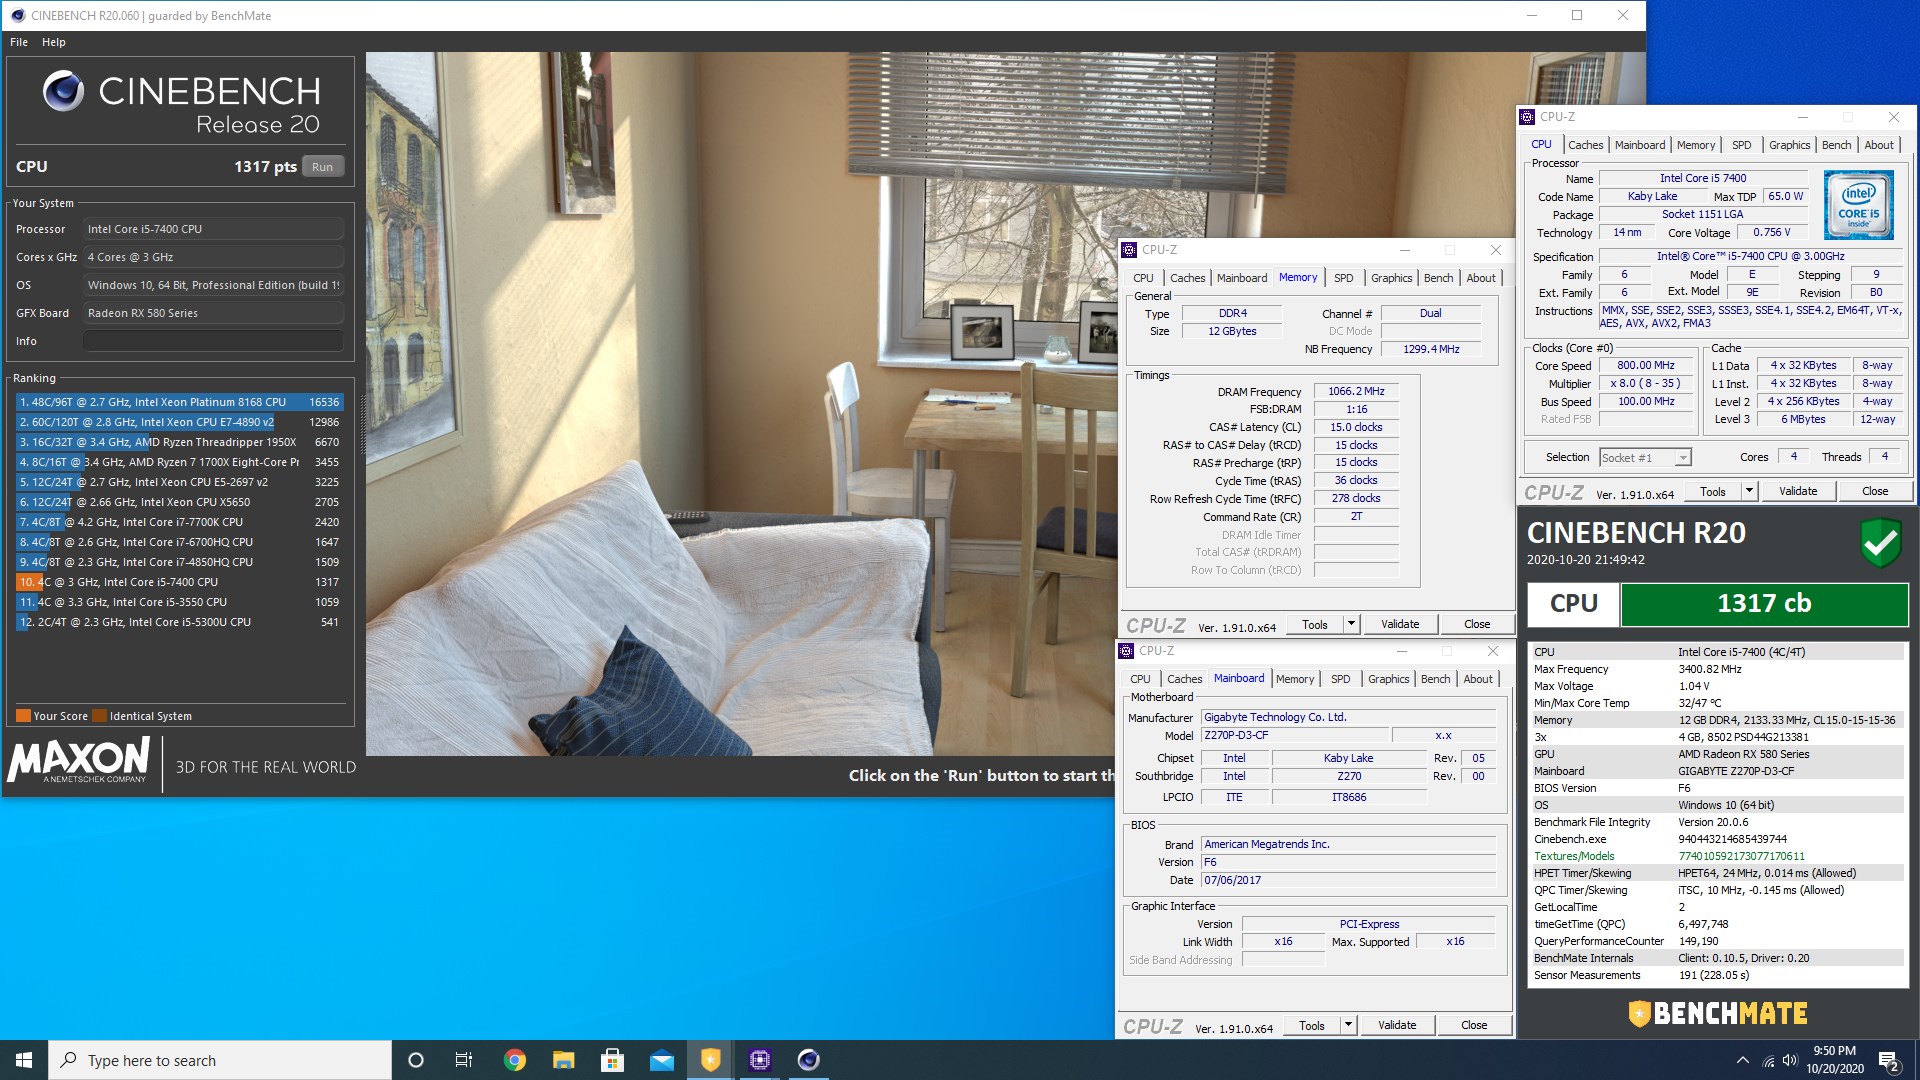The image size is (1920, 1080).
Task: Open Task View from the taskbar
Action: [x=464, y=1060]
